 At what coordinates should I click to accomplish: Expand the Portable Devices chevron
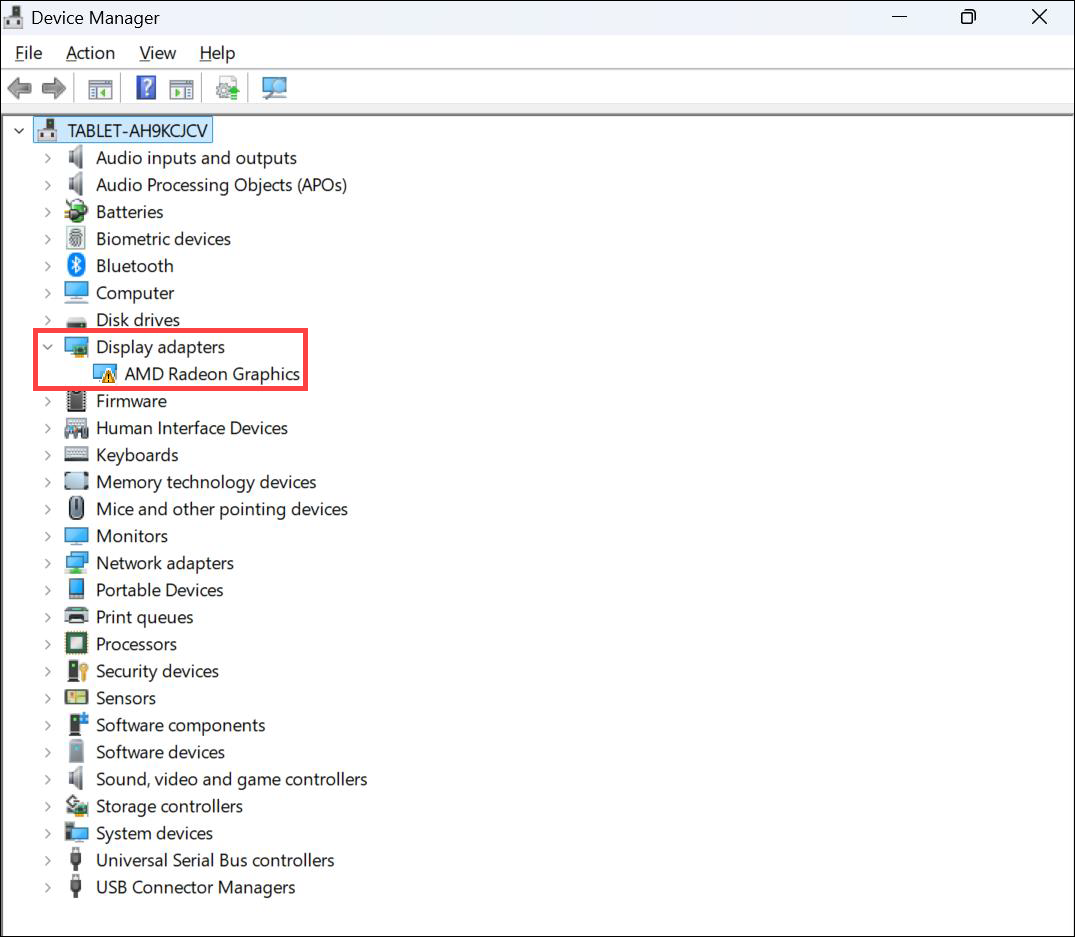click(x=47, y=590)
